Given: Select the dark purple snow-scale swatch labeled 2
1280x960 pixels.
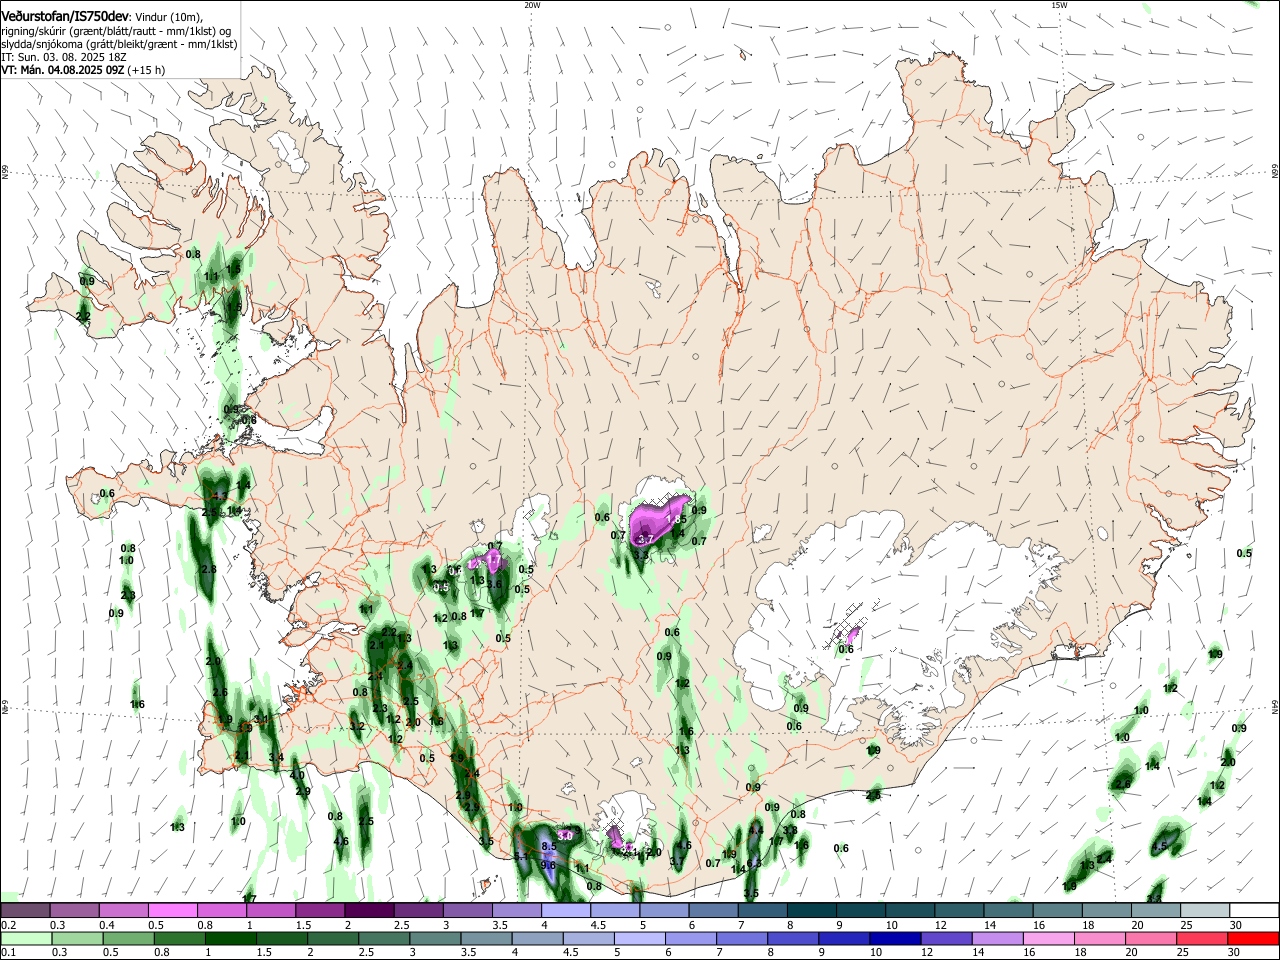Looking at the screenshot, I should [369, 911].
